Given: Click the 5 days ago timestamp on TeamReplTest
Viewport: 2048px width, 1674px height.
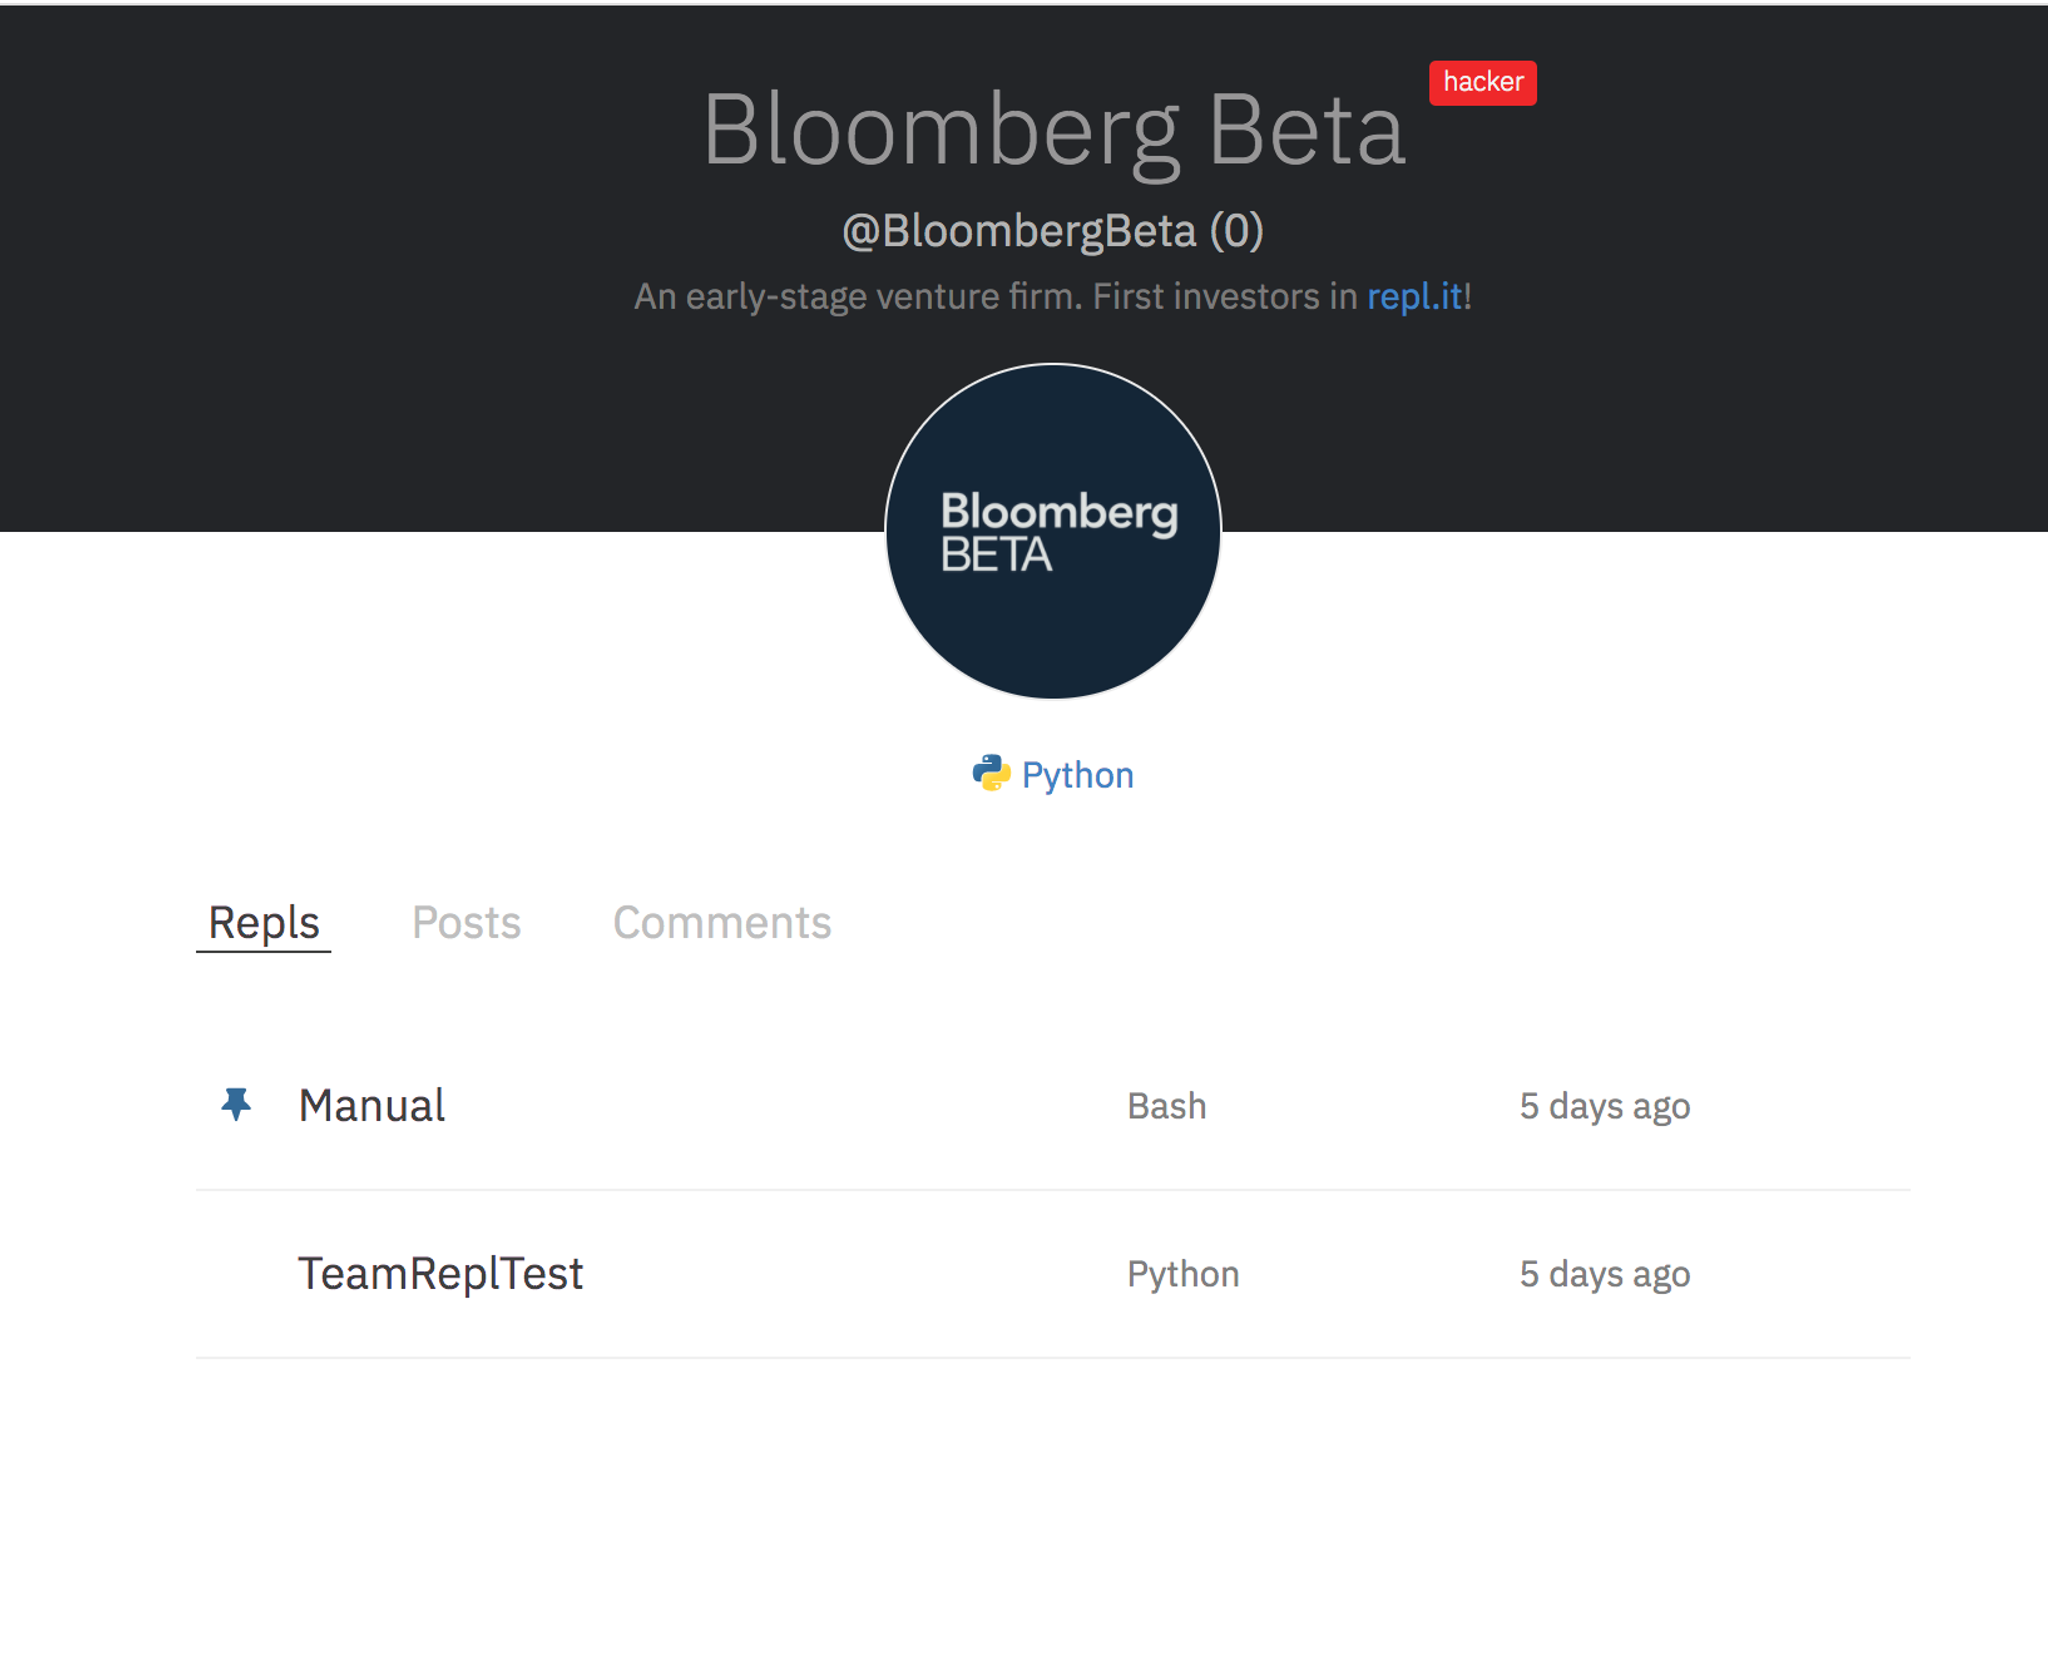Looking at the screenshot, I should click(1604, 1273).
